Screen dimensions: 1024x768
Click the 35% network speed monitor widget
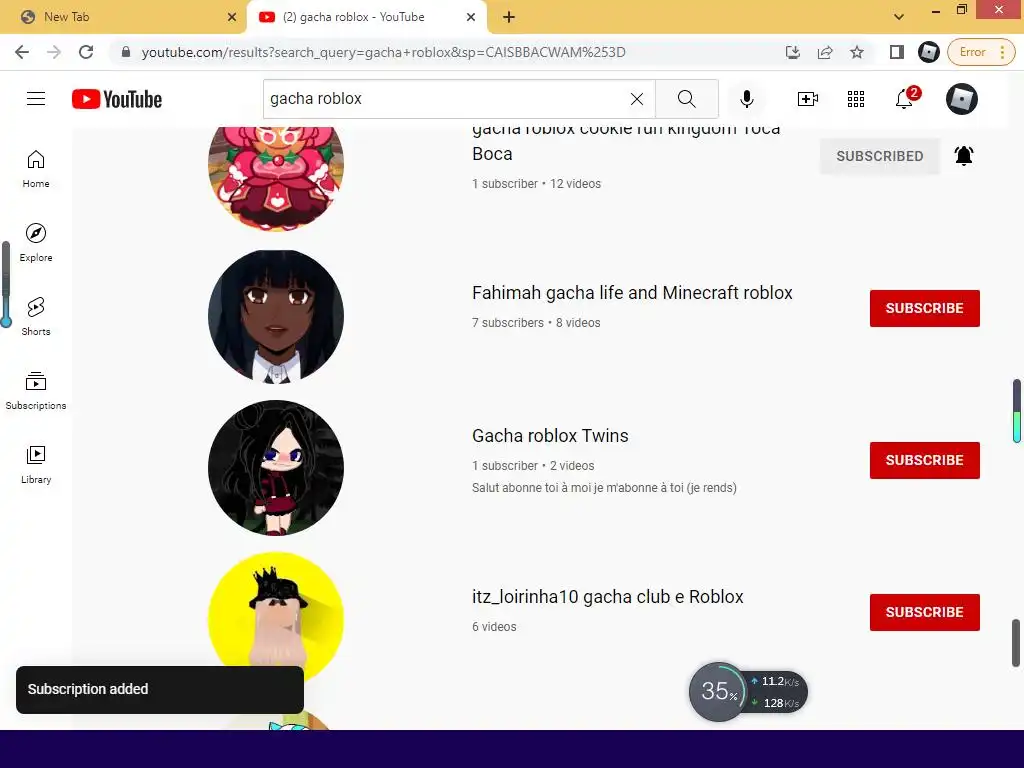(x=748, y=692)
